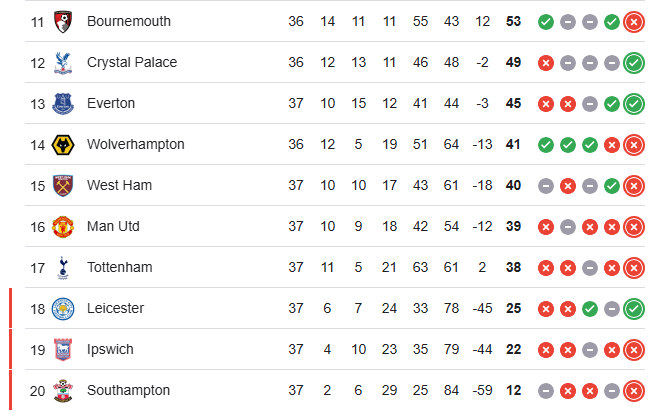Click the Wolverhampton wolf crest
Viewport: 671px width, 420px height.
(64, 144)
